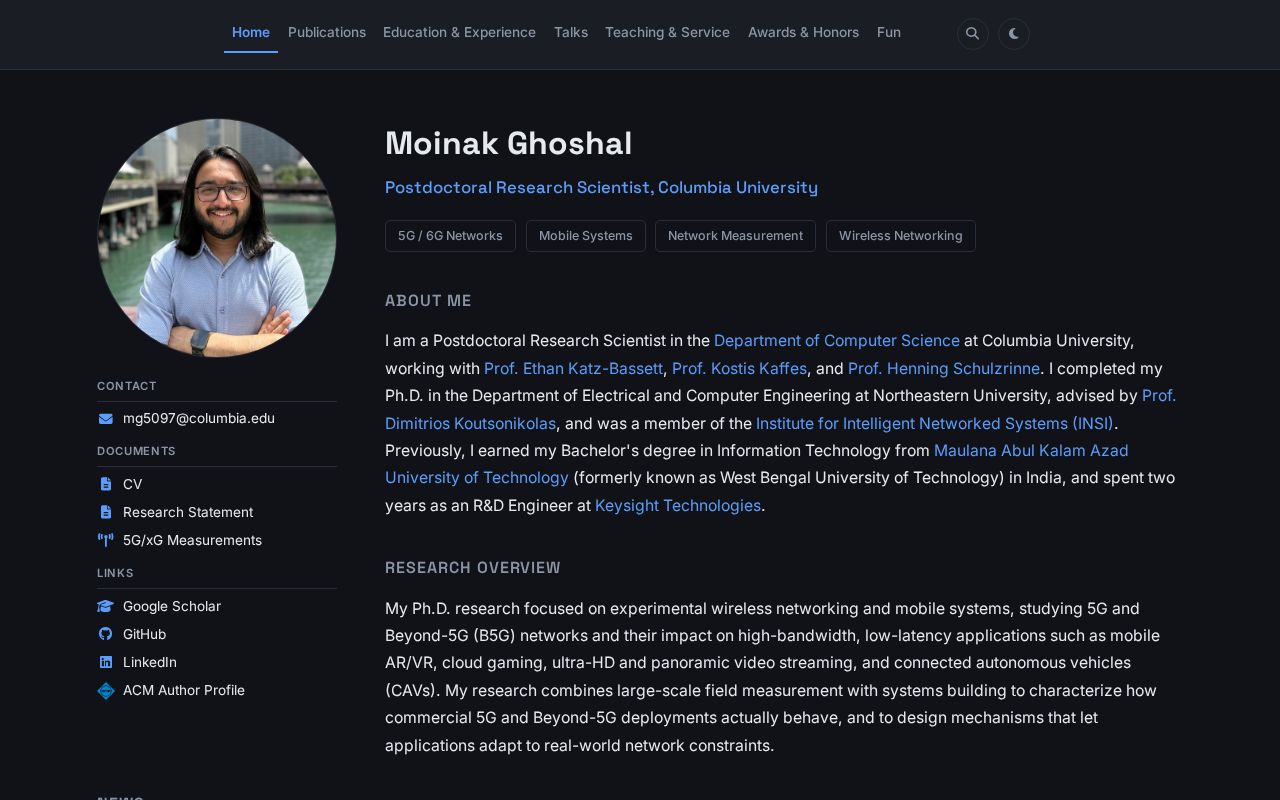
Task: Open the CV link
Action: (132, 484)
